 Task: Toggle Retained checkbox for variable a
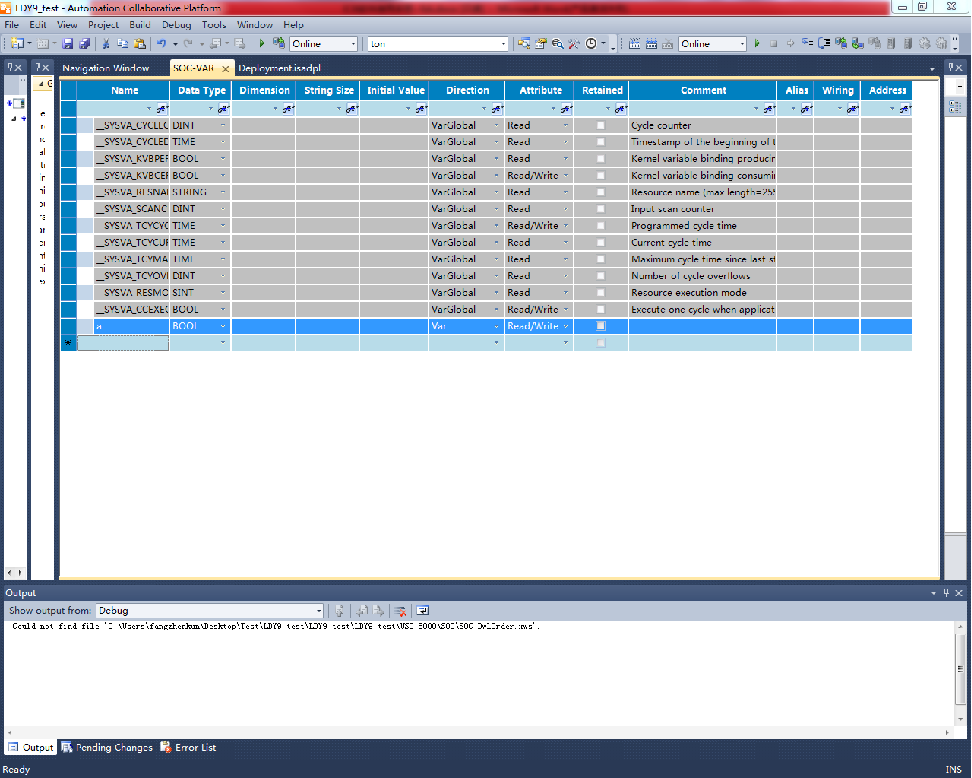point(601,326)
